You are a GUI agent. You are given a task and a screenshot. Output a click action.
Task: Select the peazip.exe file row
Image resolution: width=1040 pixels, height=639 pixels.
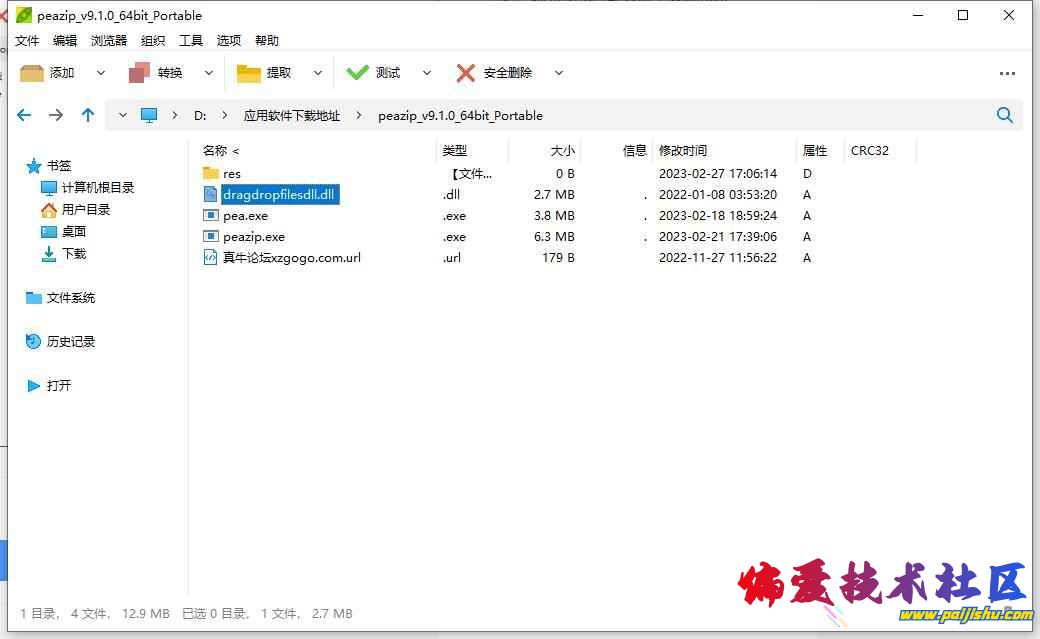(254, 237)
